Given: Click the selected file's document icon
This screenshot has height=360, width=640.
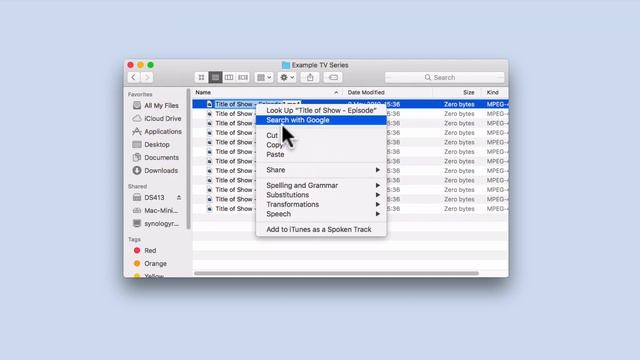Looking at the screenshot, I should [x=209, y=104].
